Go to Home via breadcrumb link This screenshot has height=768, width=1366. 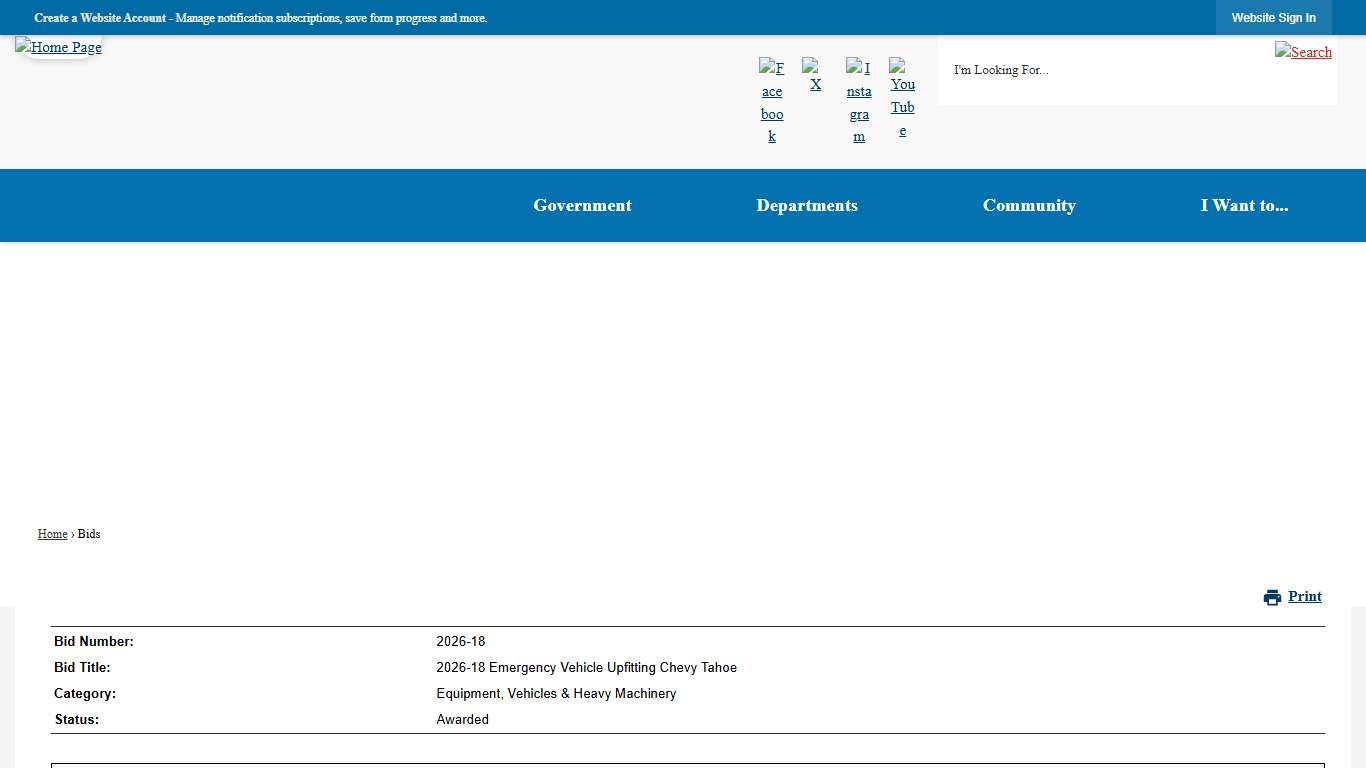click(x=52, y=534)
